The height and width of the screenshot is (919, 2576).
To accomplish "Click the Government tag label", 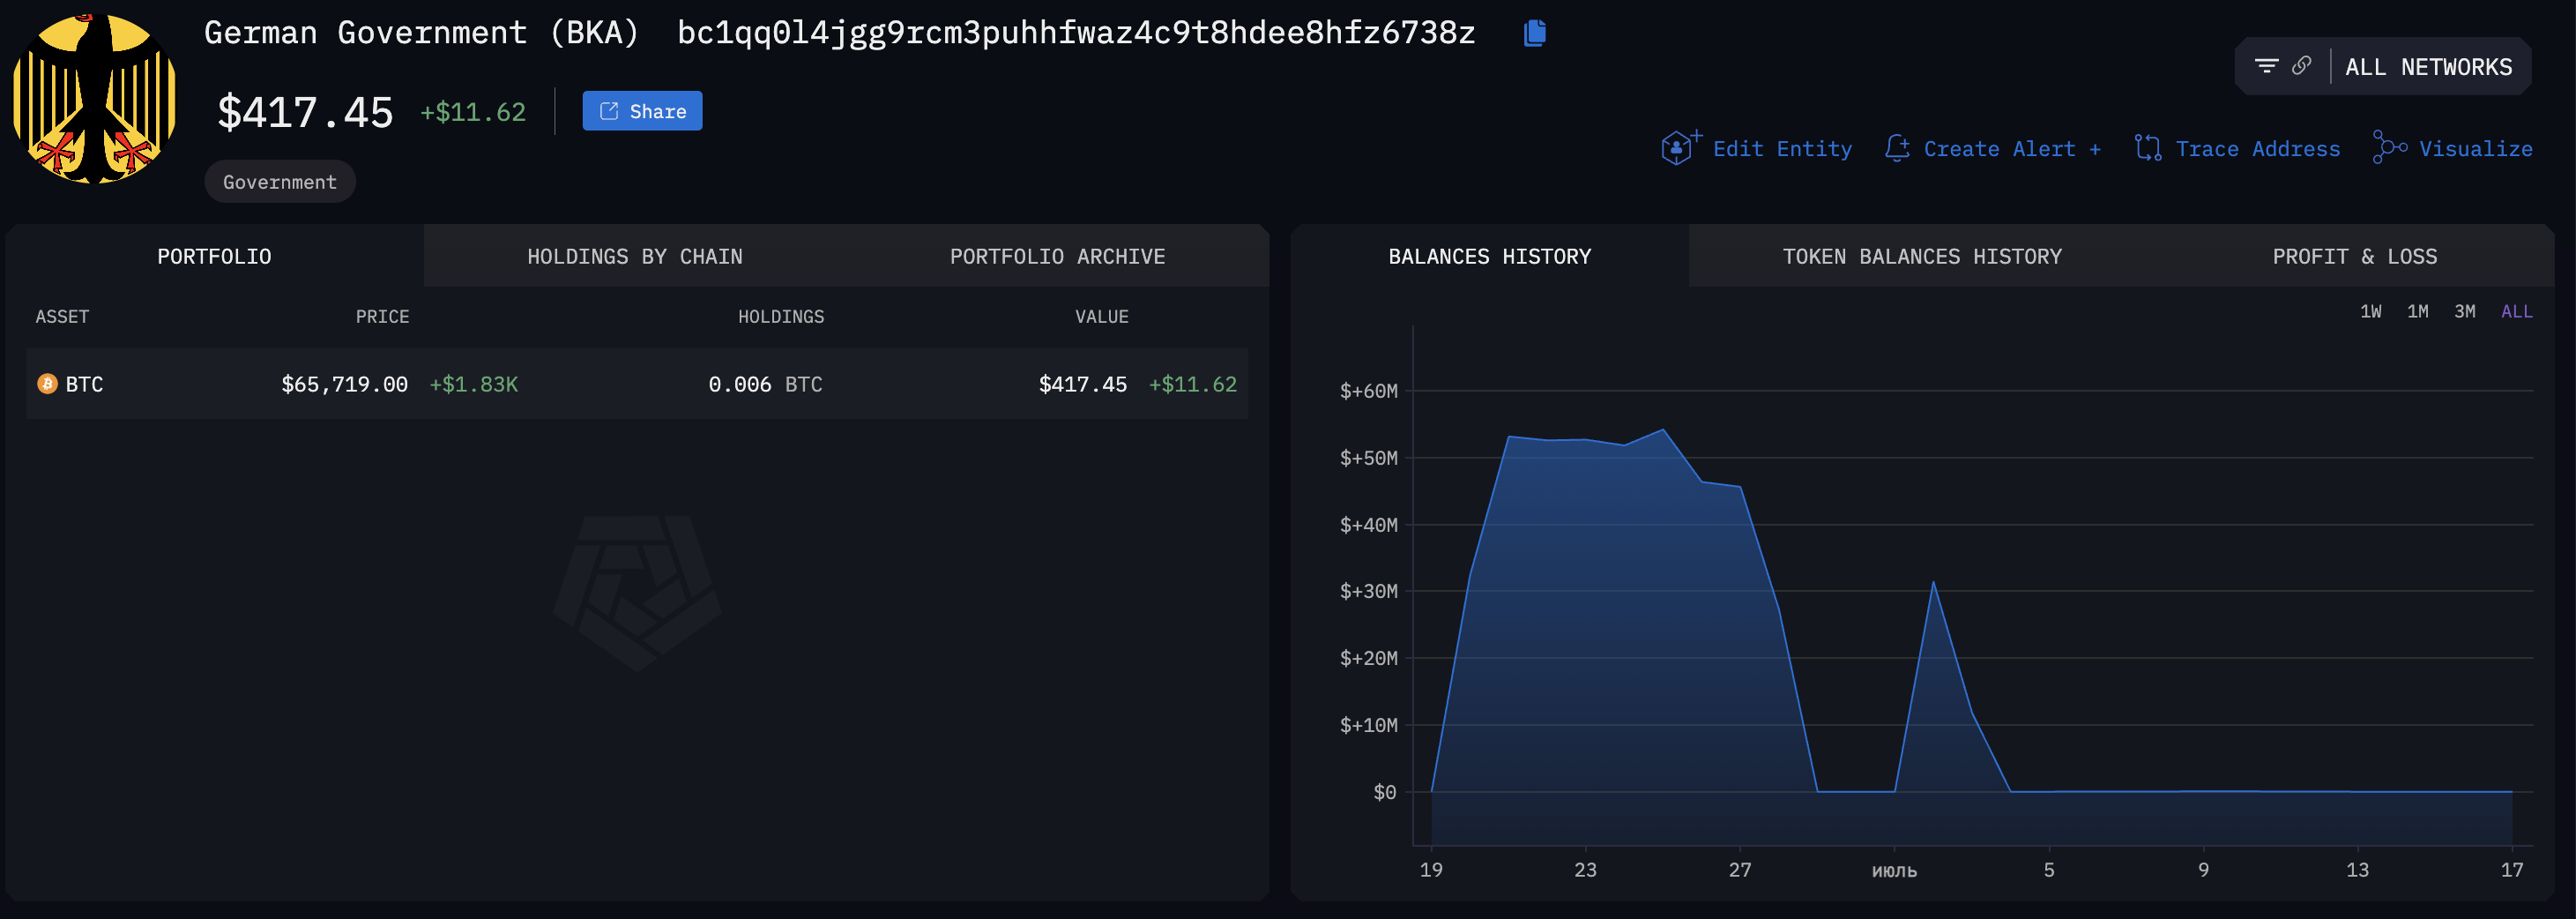I will coord(279,182).
